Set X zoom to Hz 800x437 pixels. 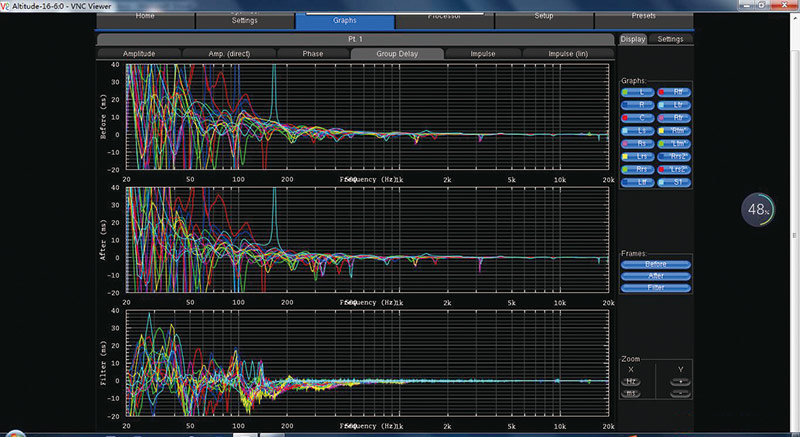[x=631, y=381]
